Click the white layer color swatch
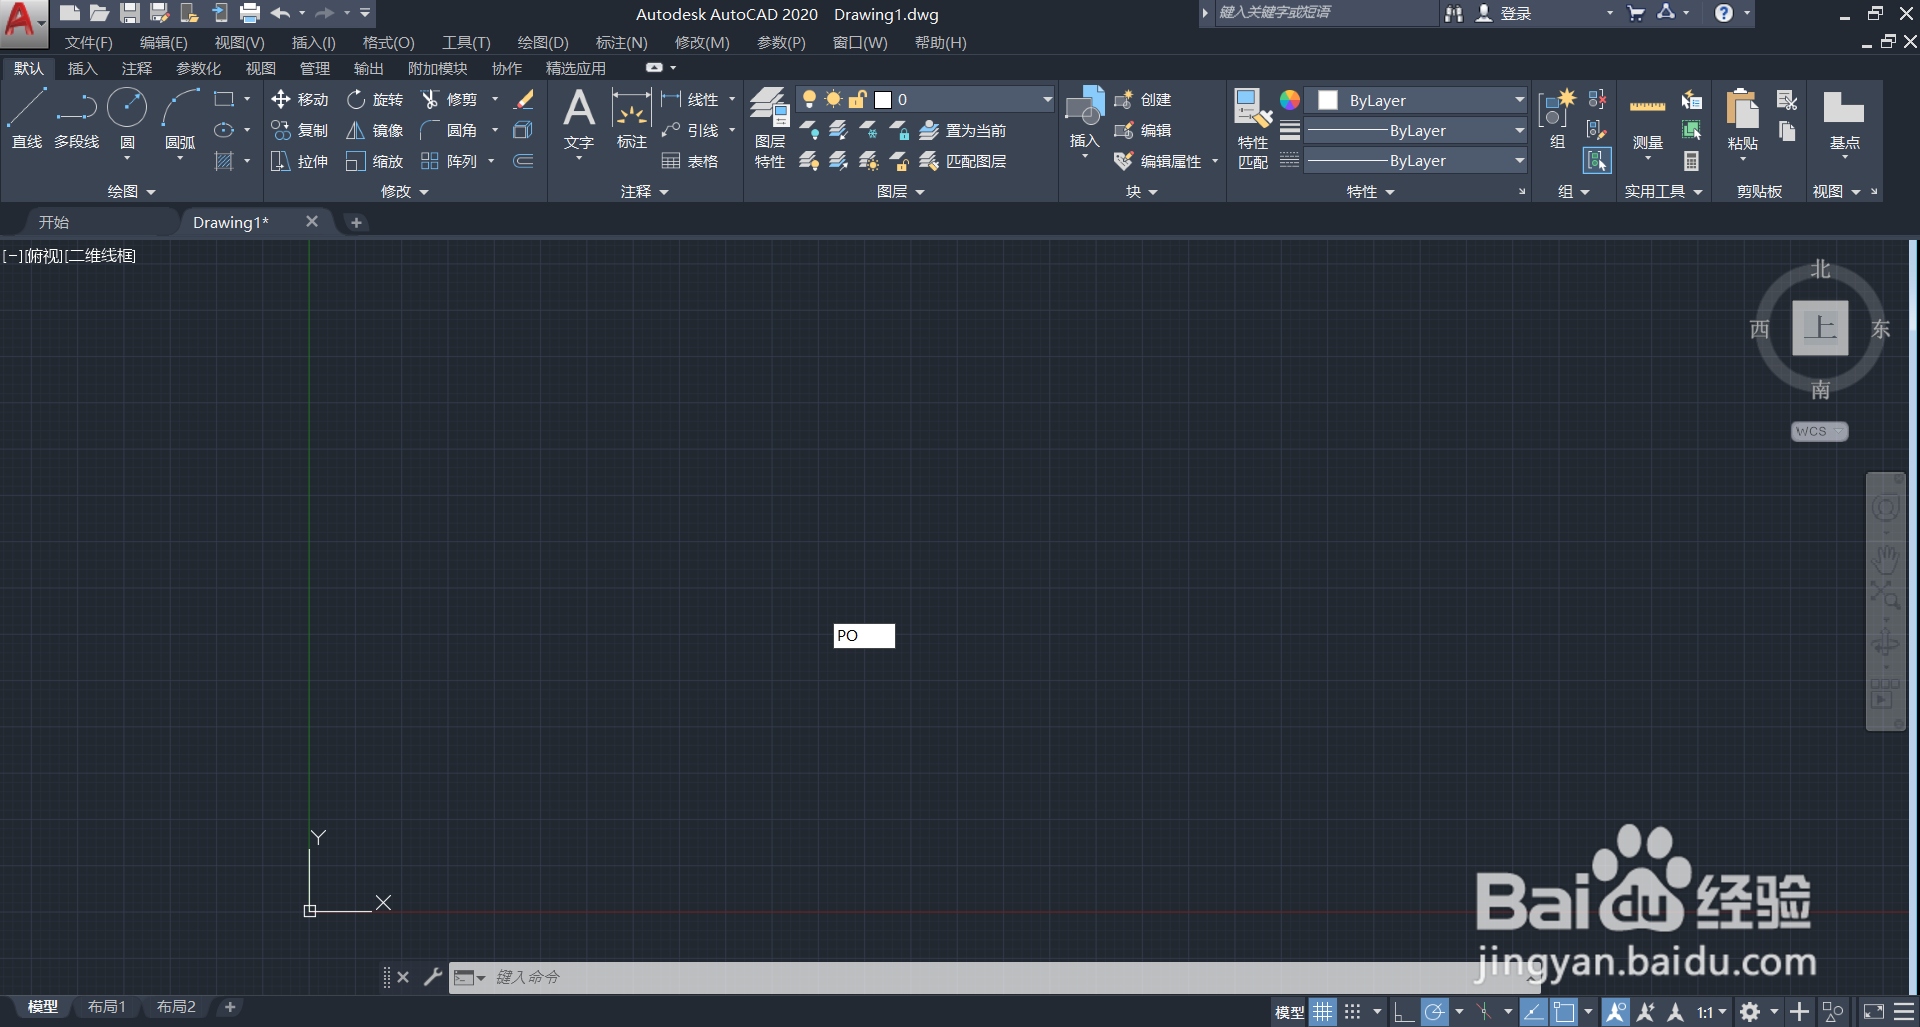The height and width of the screenshot is (1027, 1920). [883, 100]
